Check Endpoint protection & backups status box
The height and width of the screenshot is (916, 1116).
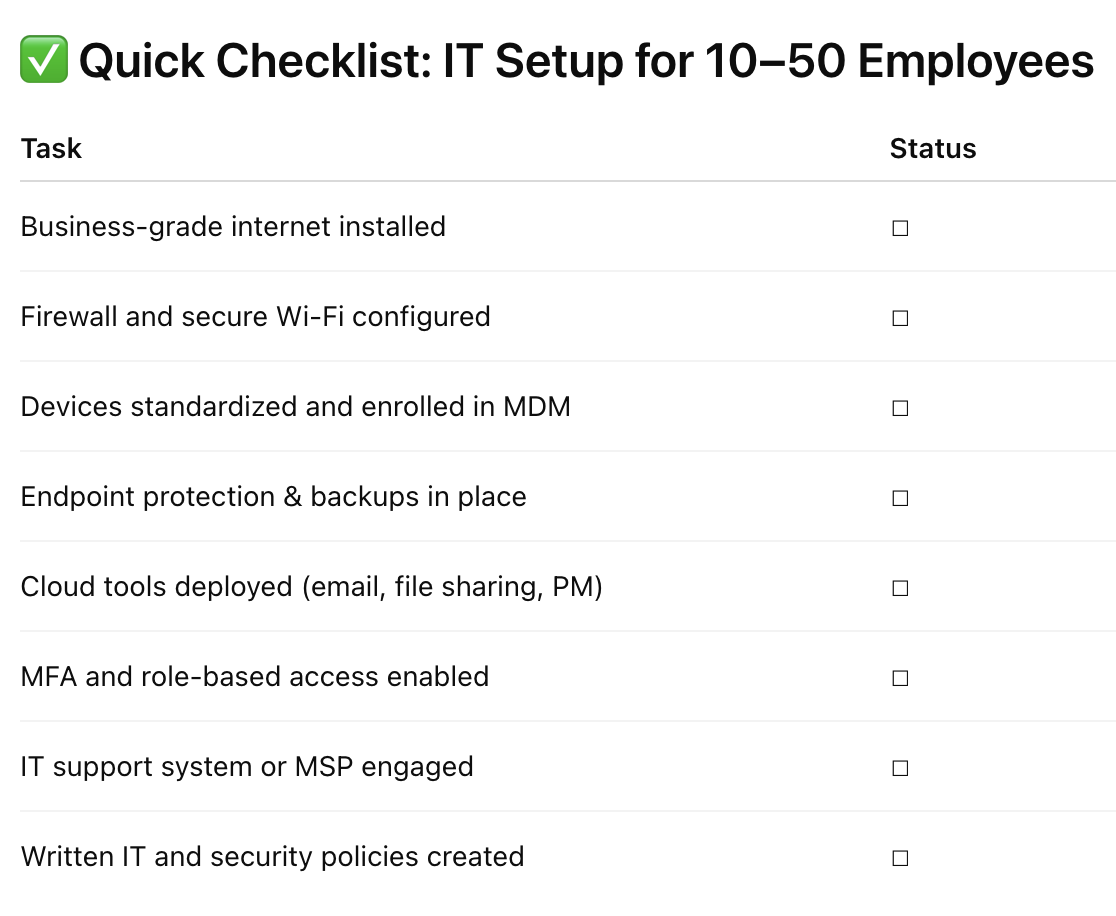(900, 498)
